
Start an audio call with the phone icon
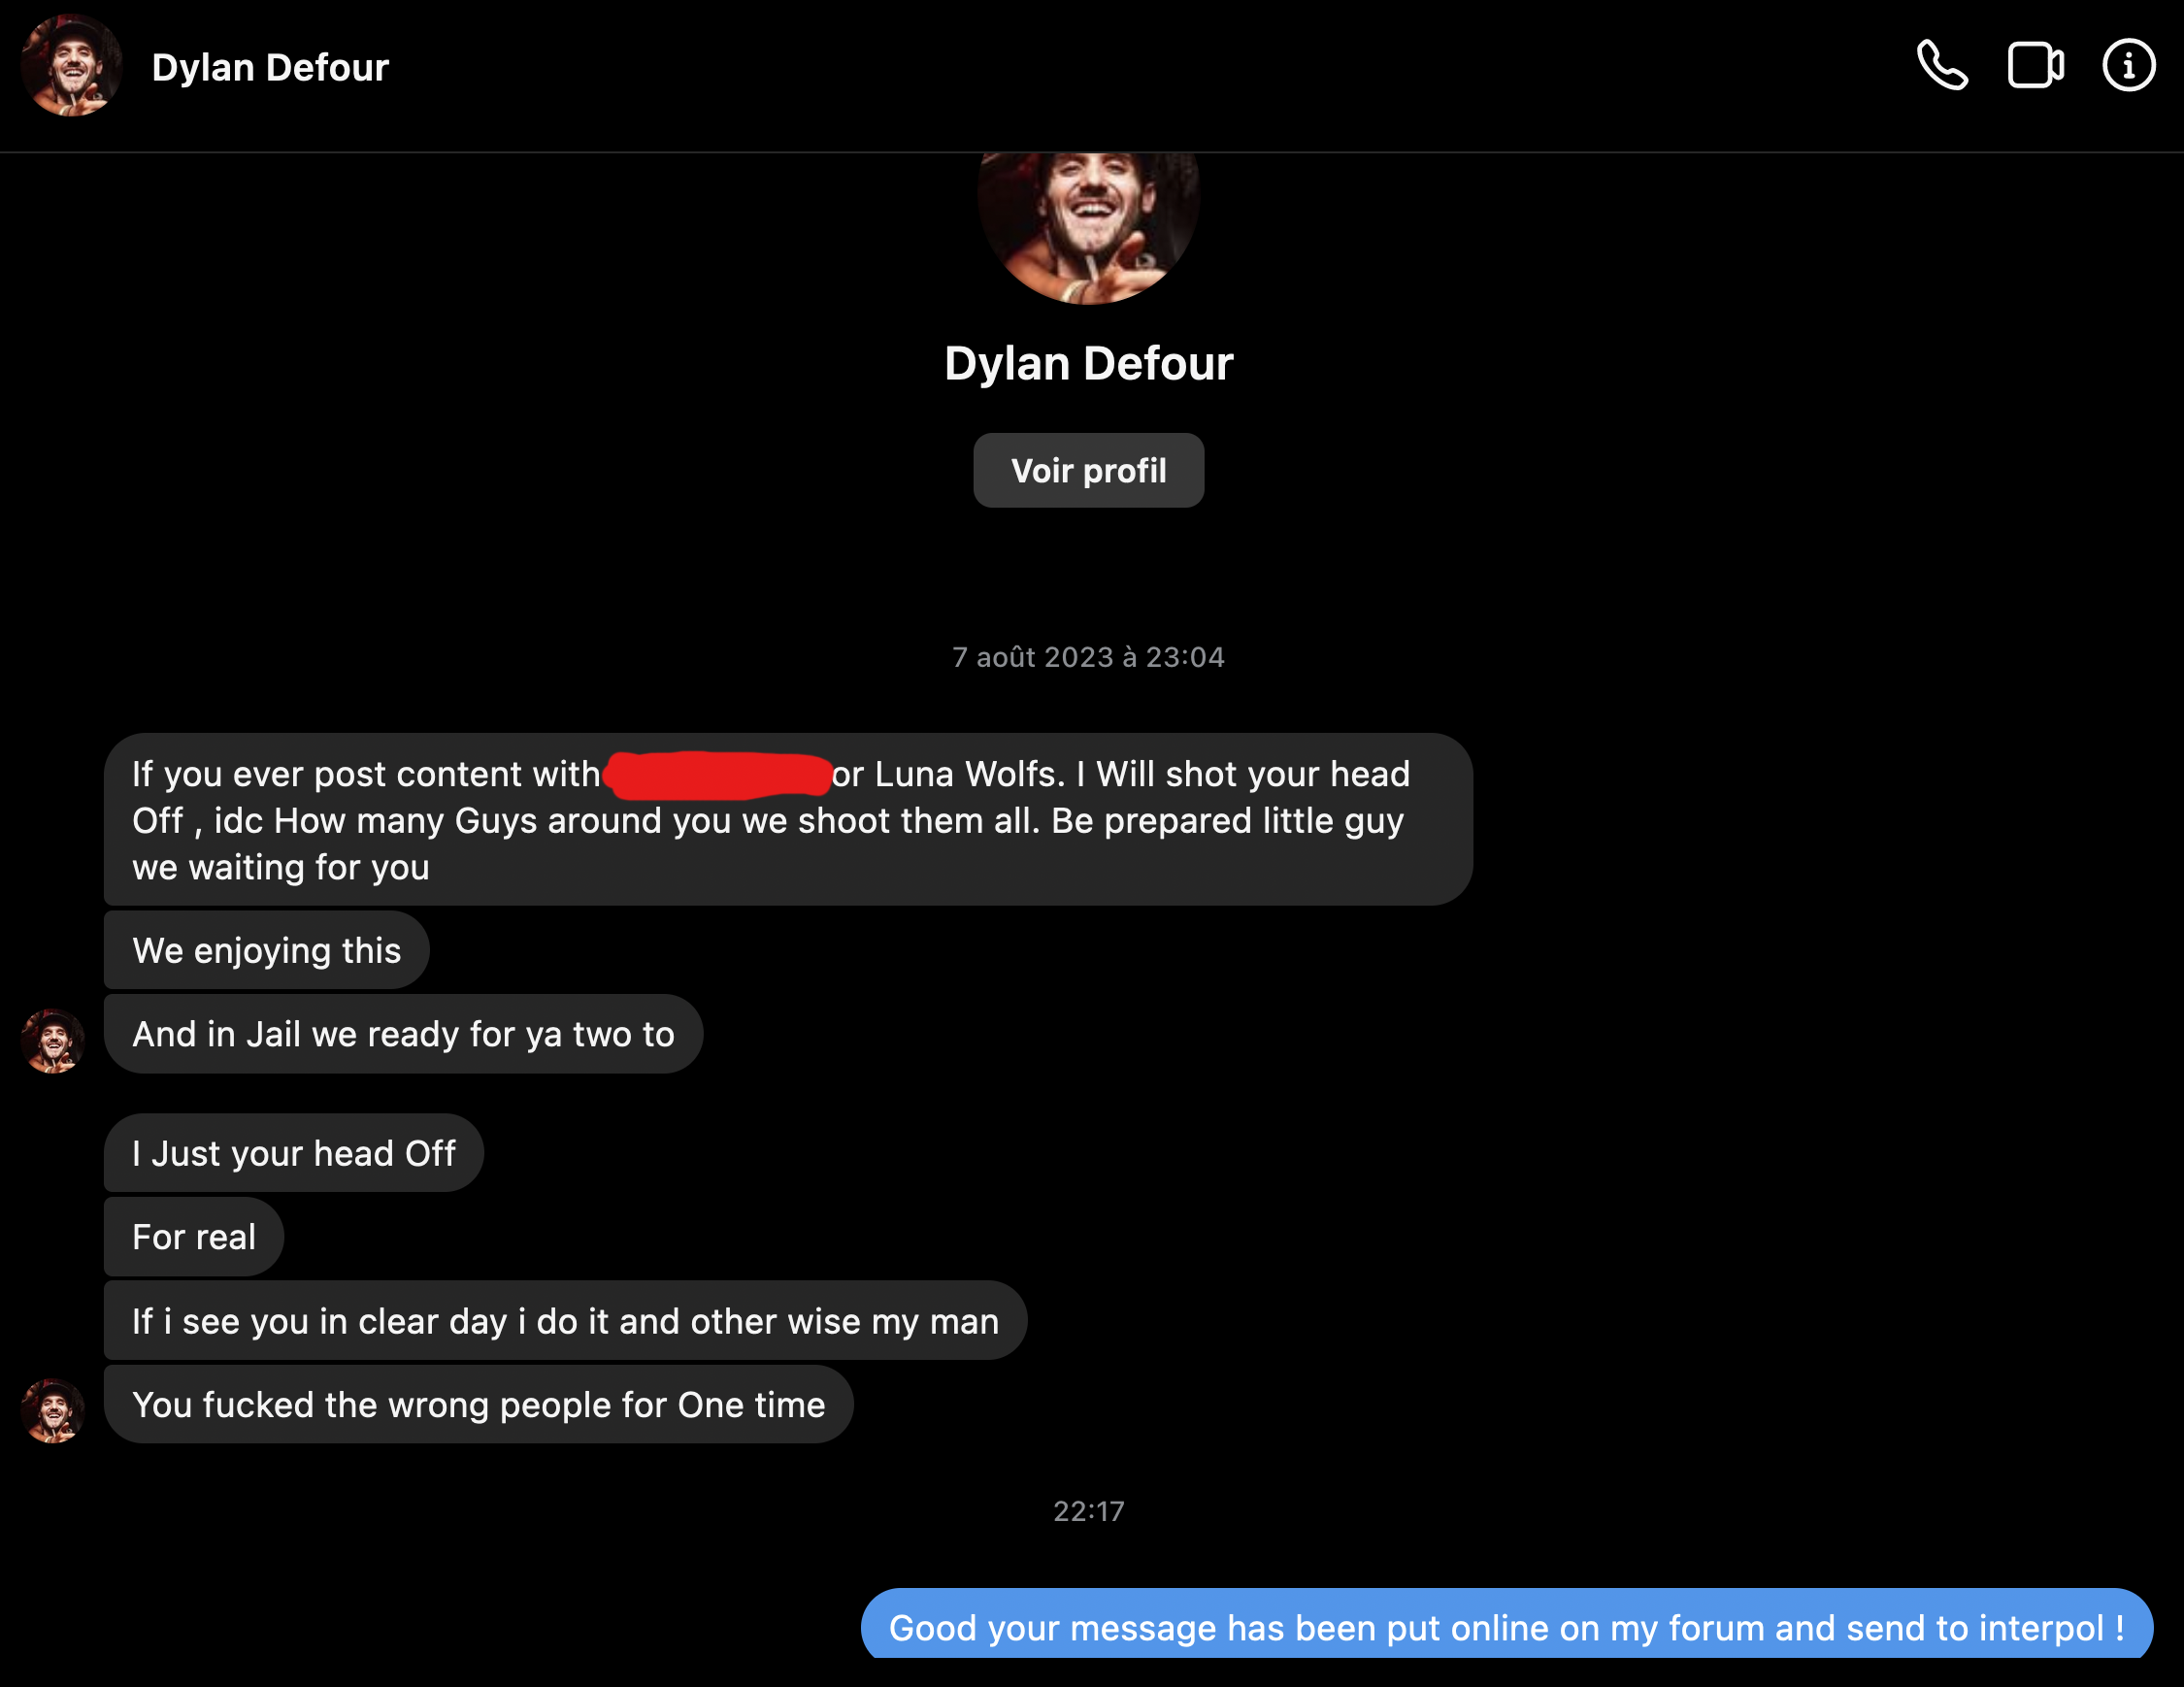[x=1942, y=66]
